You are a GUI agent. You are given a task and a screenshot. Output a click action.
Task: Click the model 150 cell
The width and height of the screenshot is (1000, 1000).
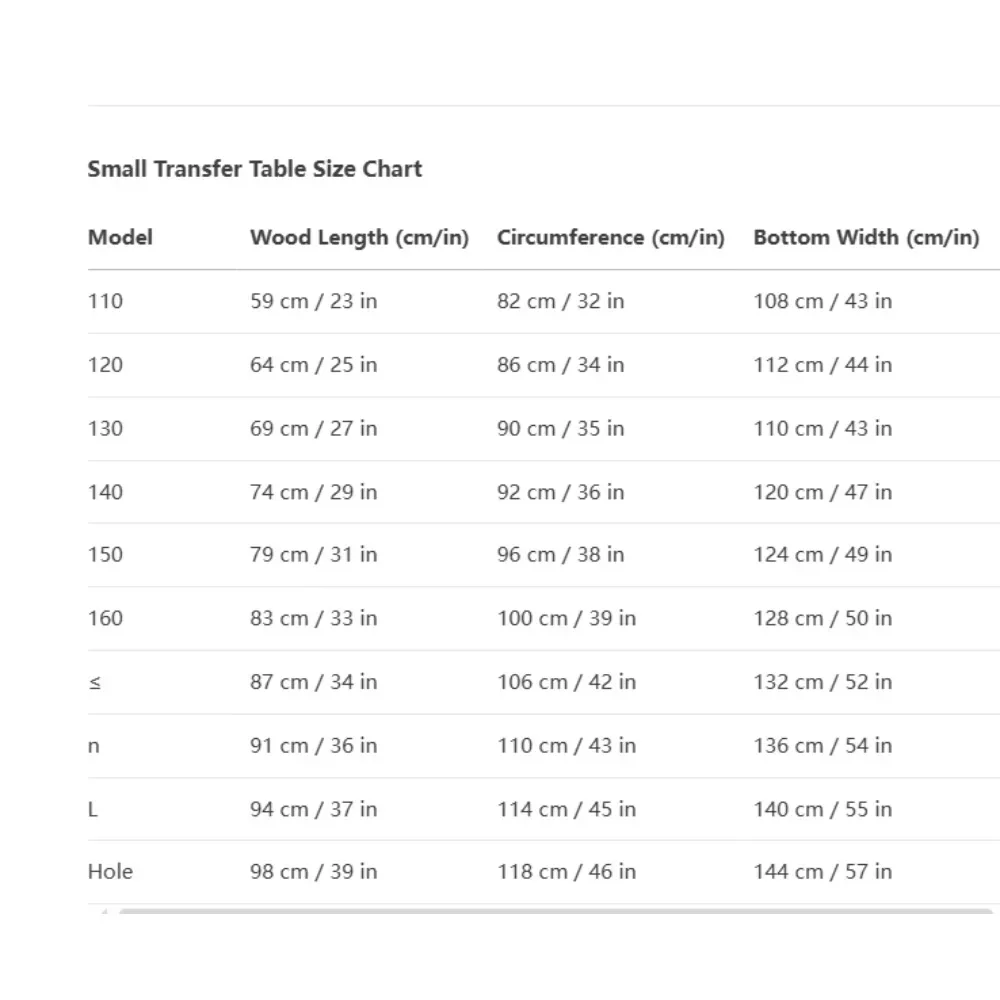click(x=105, y=554)
